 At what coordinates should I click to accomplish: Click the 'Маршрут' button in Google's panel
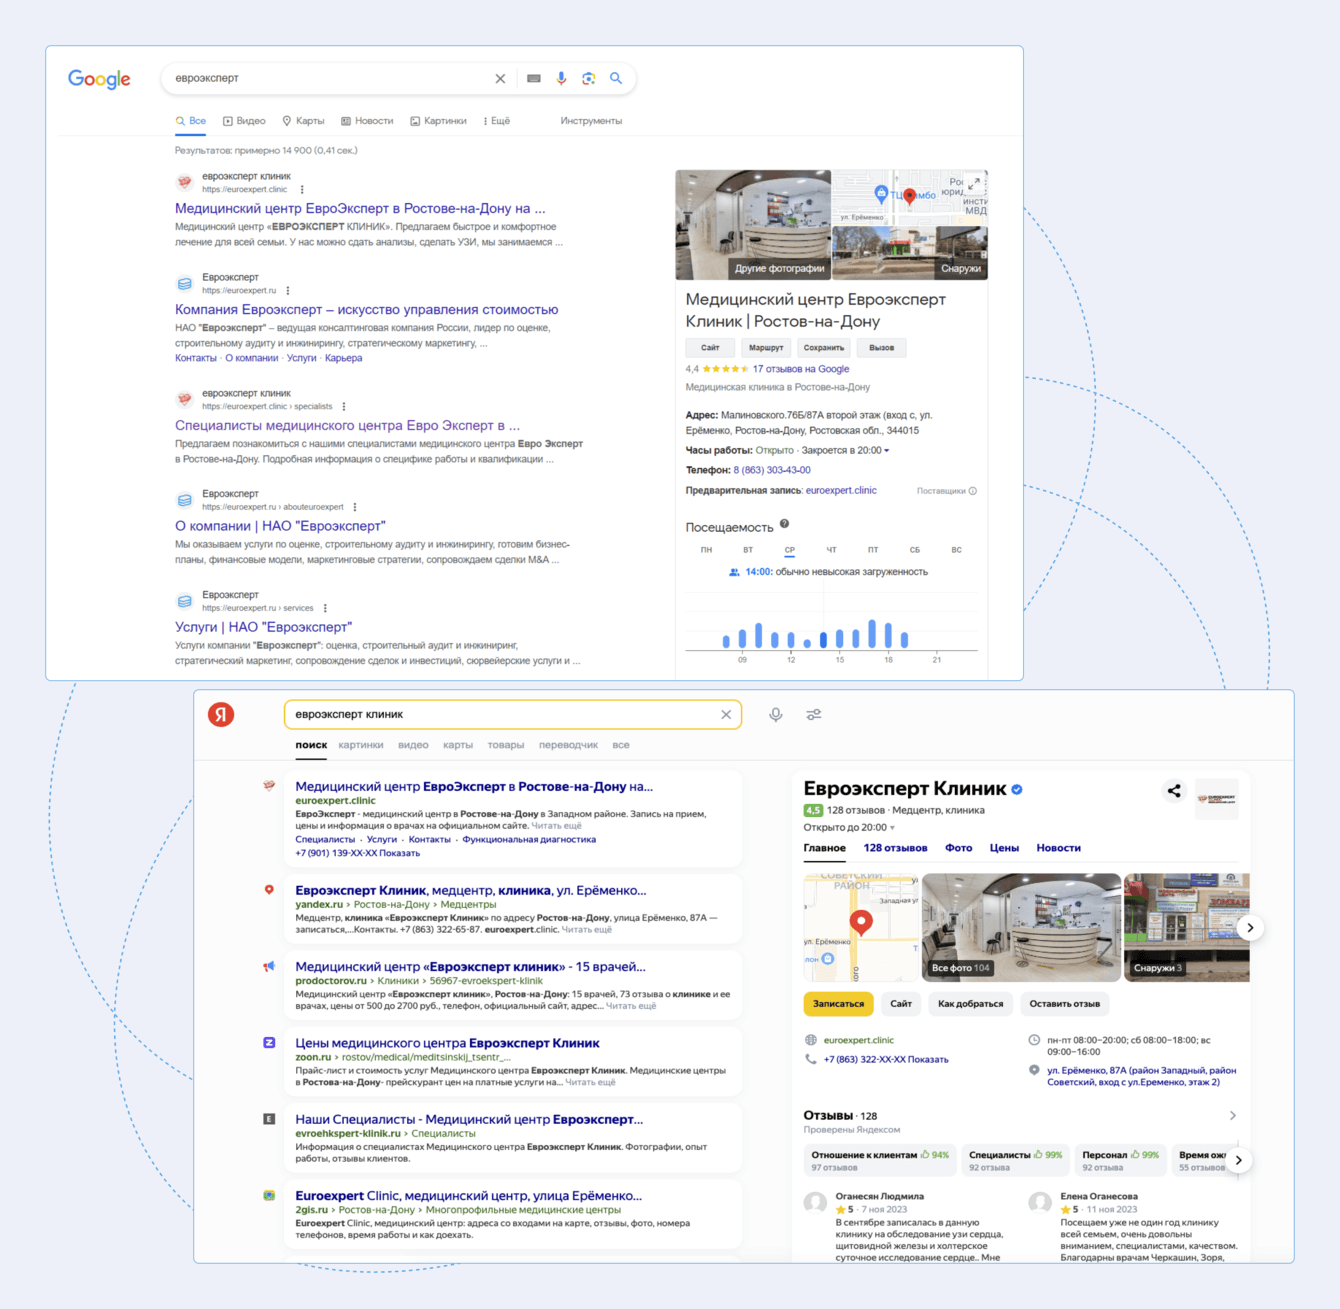[x=766, y=348]
